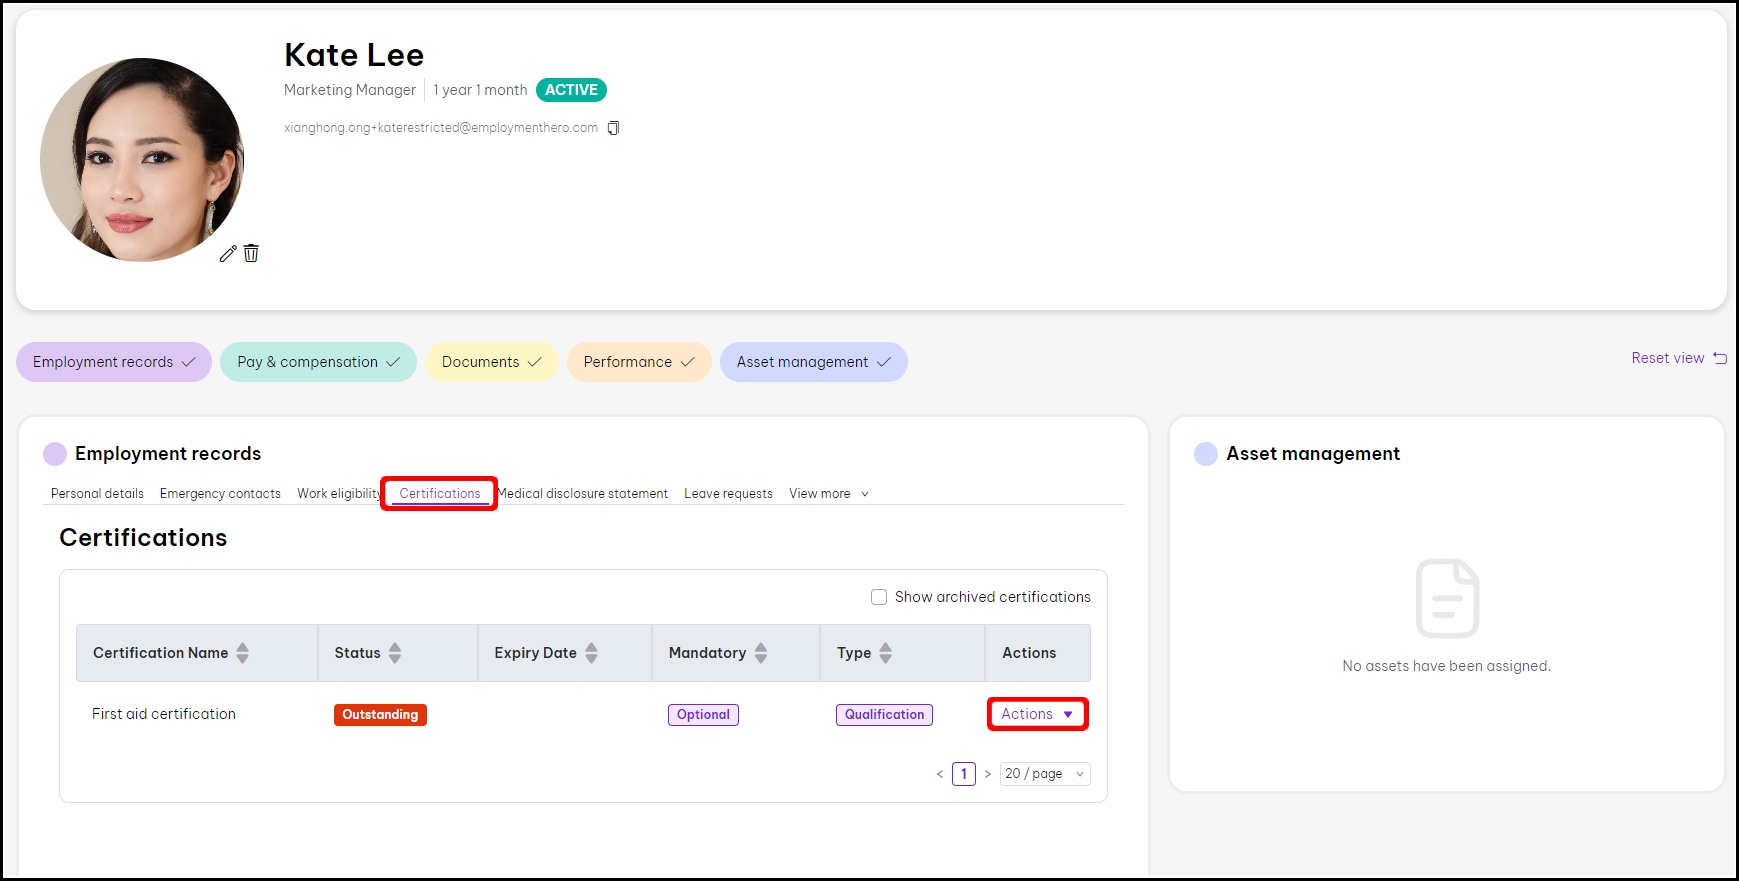Delete profile photo using trash icon
This screenshot has height=881, width=1739.
pos(251,253)
